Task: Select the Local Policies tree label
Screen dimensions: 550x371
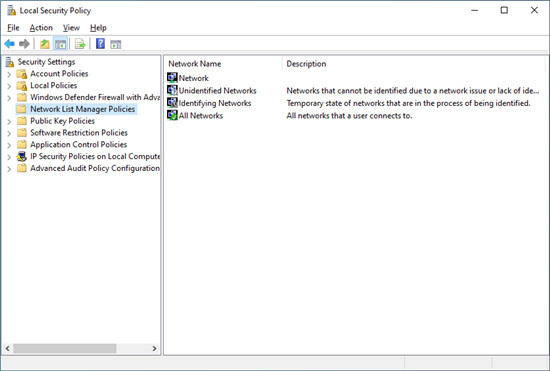Action: (x=54, y=86)
